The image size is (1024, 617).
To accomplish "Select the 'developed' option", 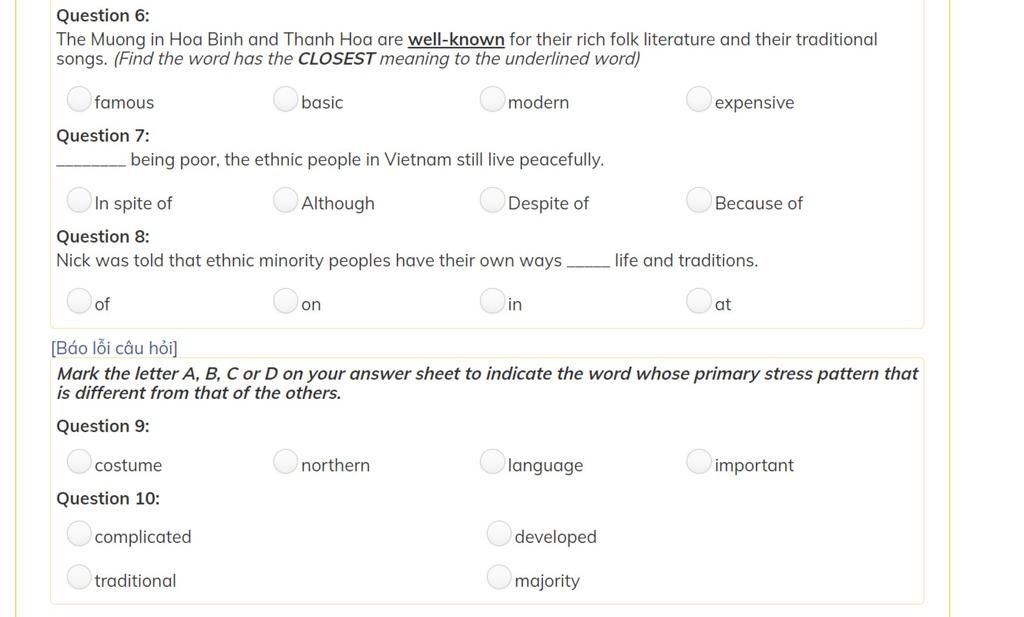I will coord(499,533).
